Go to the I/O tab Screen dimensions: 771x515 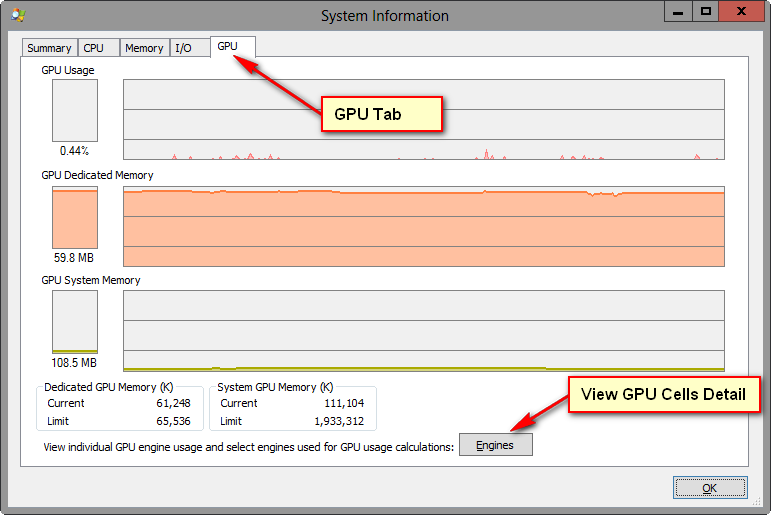tap(184, 48)
